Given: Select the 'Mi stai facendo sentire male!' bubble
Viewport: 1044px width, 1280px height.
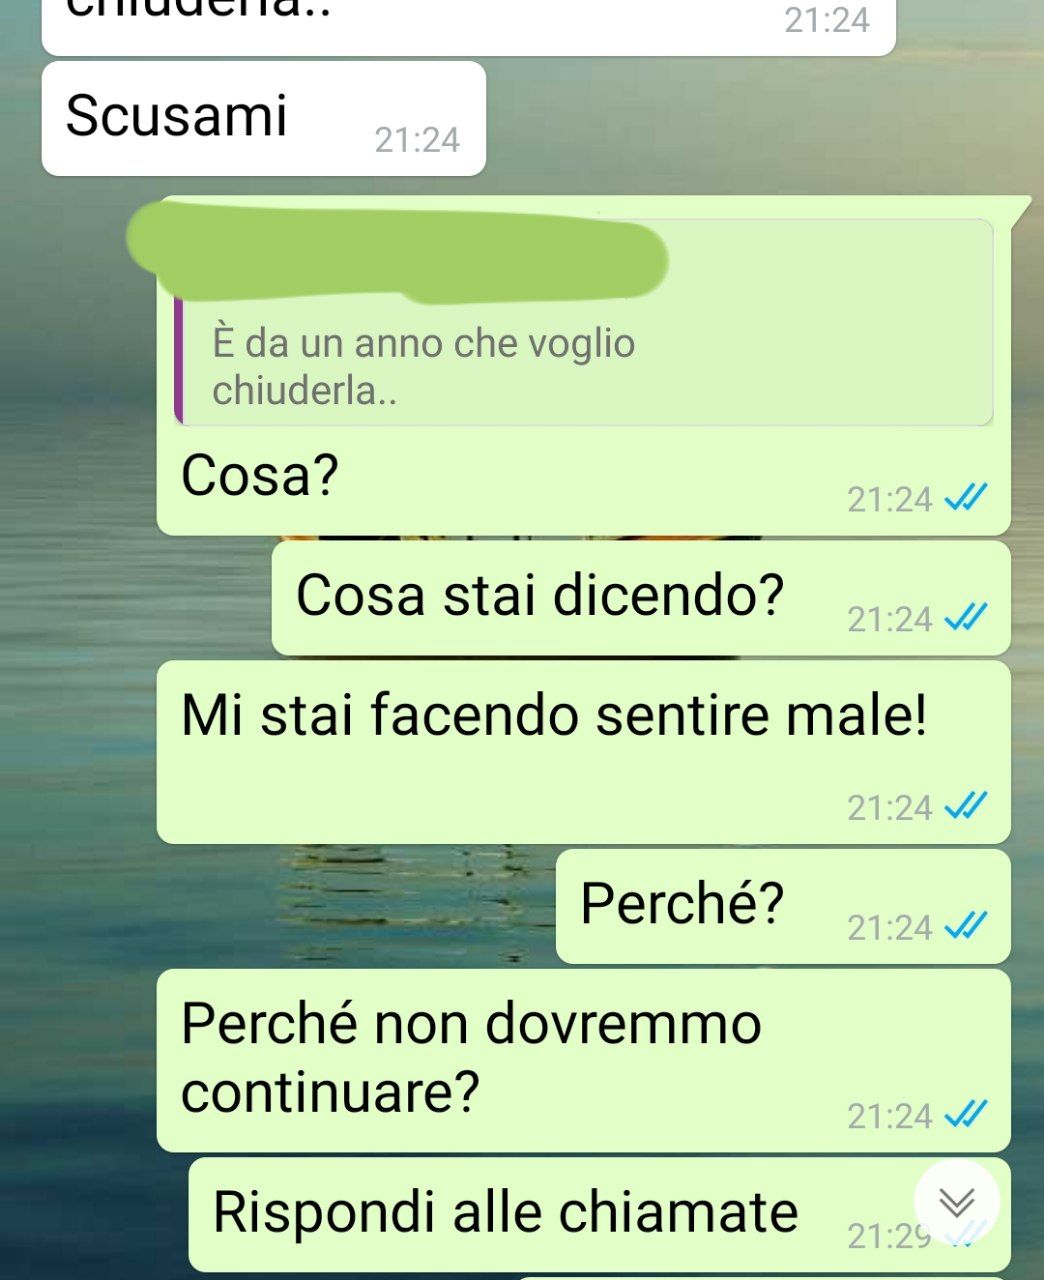Looking at the screenshot, I should click(584, 752).
